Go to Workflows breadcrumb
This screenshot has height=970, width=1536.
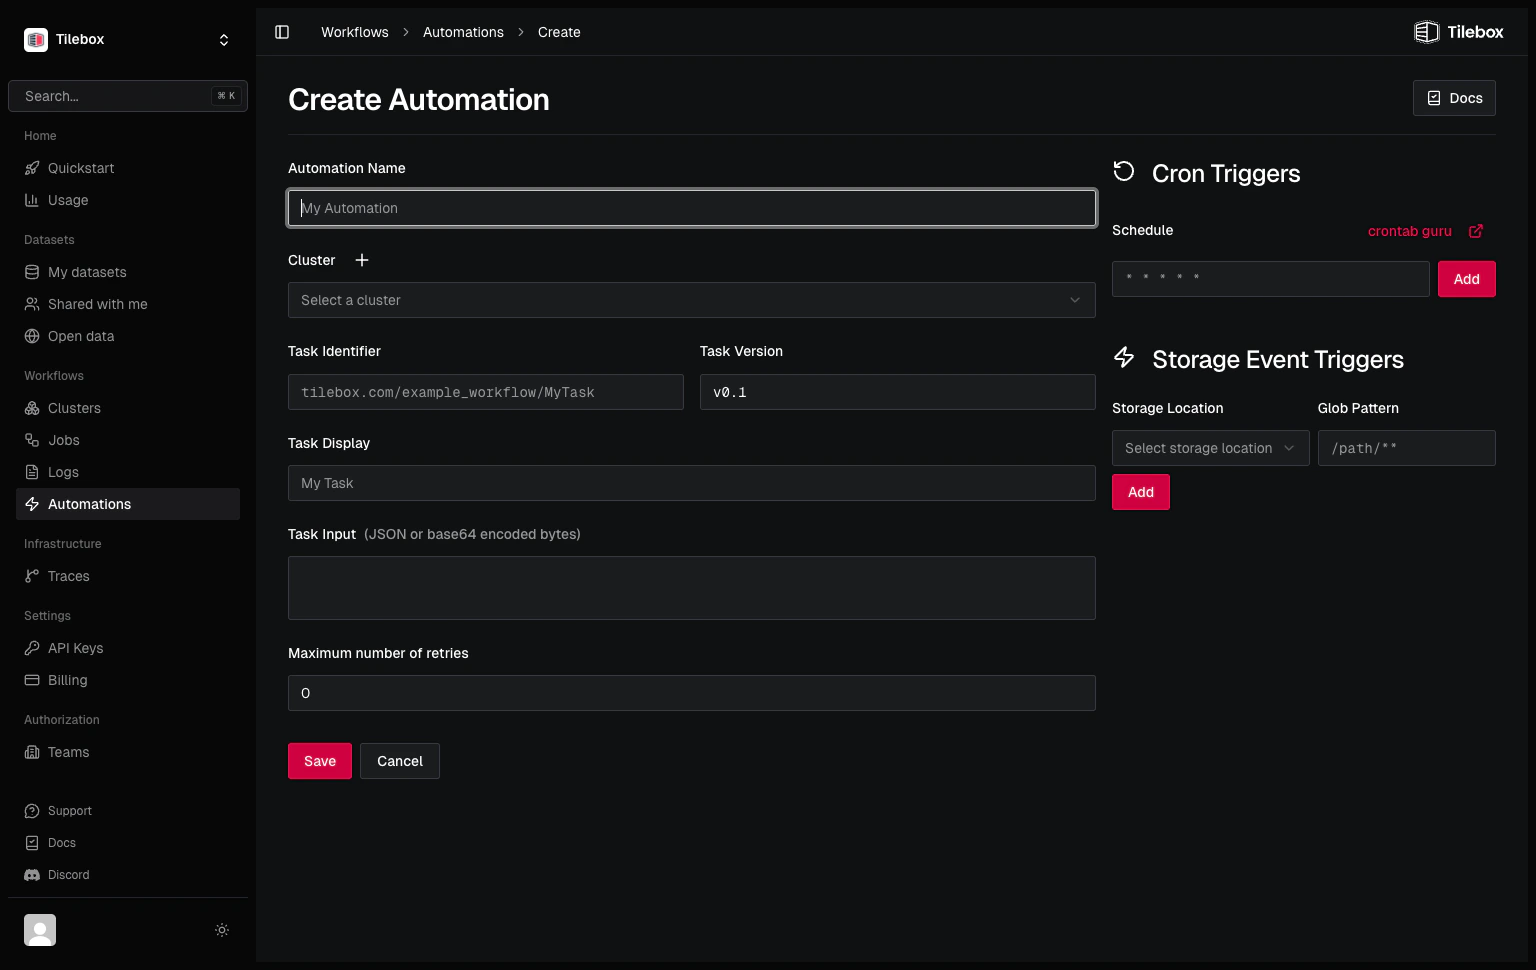[x=355, y=32]
